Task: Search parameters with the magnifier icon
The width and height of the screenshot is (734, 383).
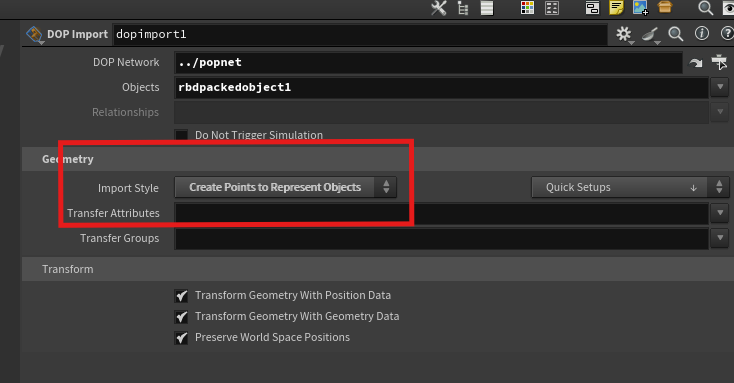Action: [675, 34]
